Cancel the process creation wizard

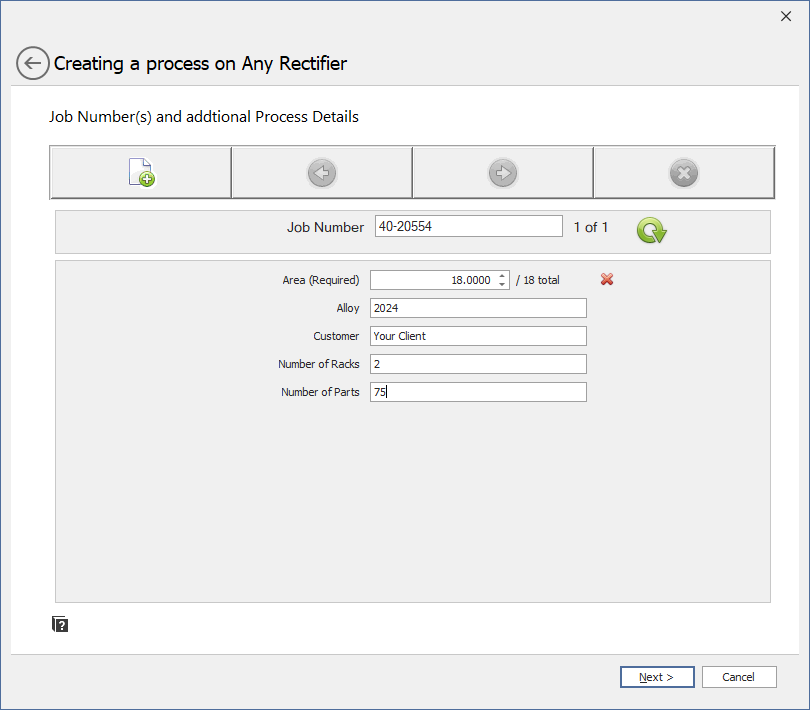tap(739, 677)
